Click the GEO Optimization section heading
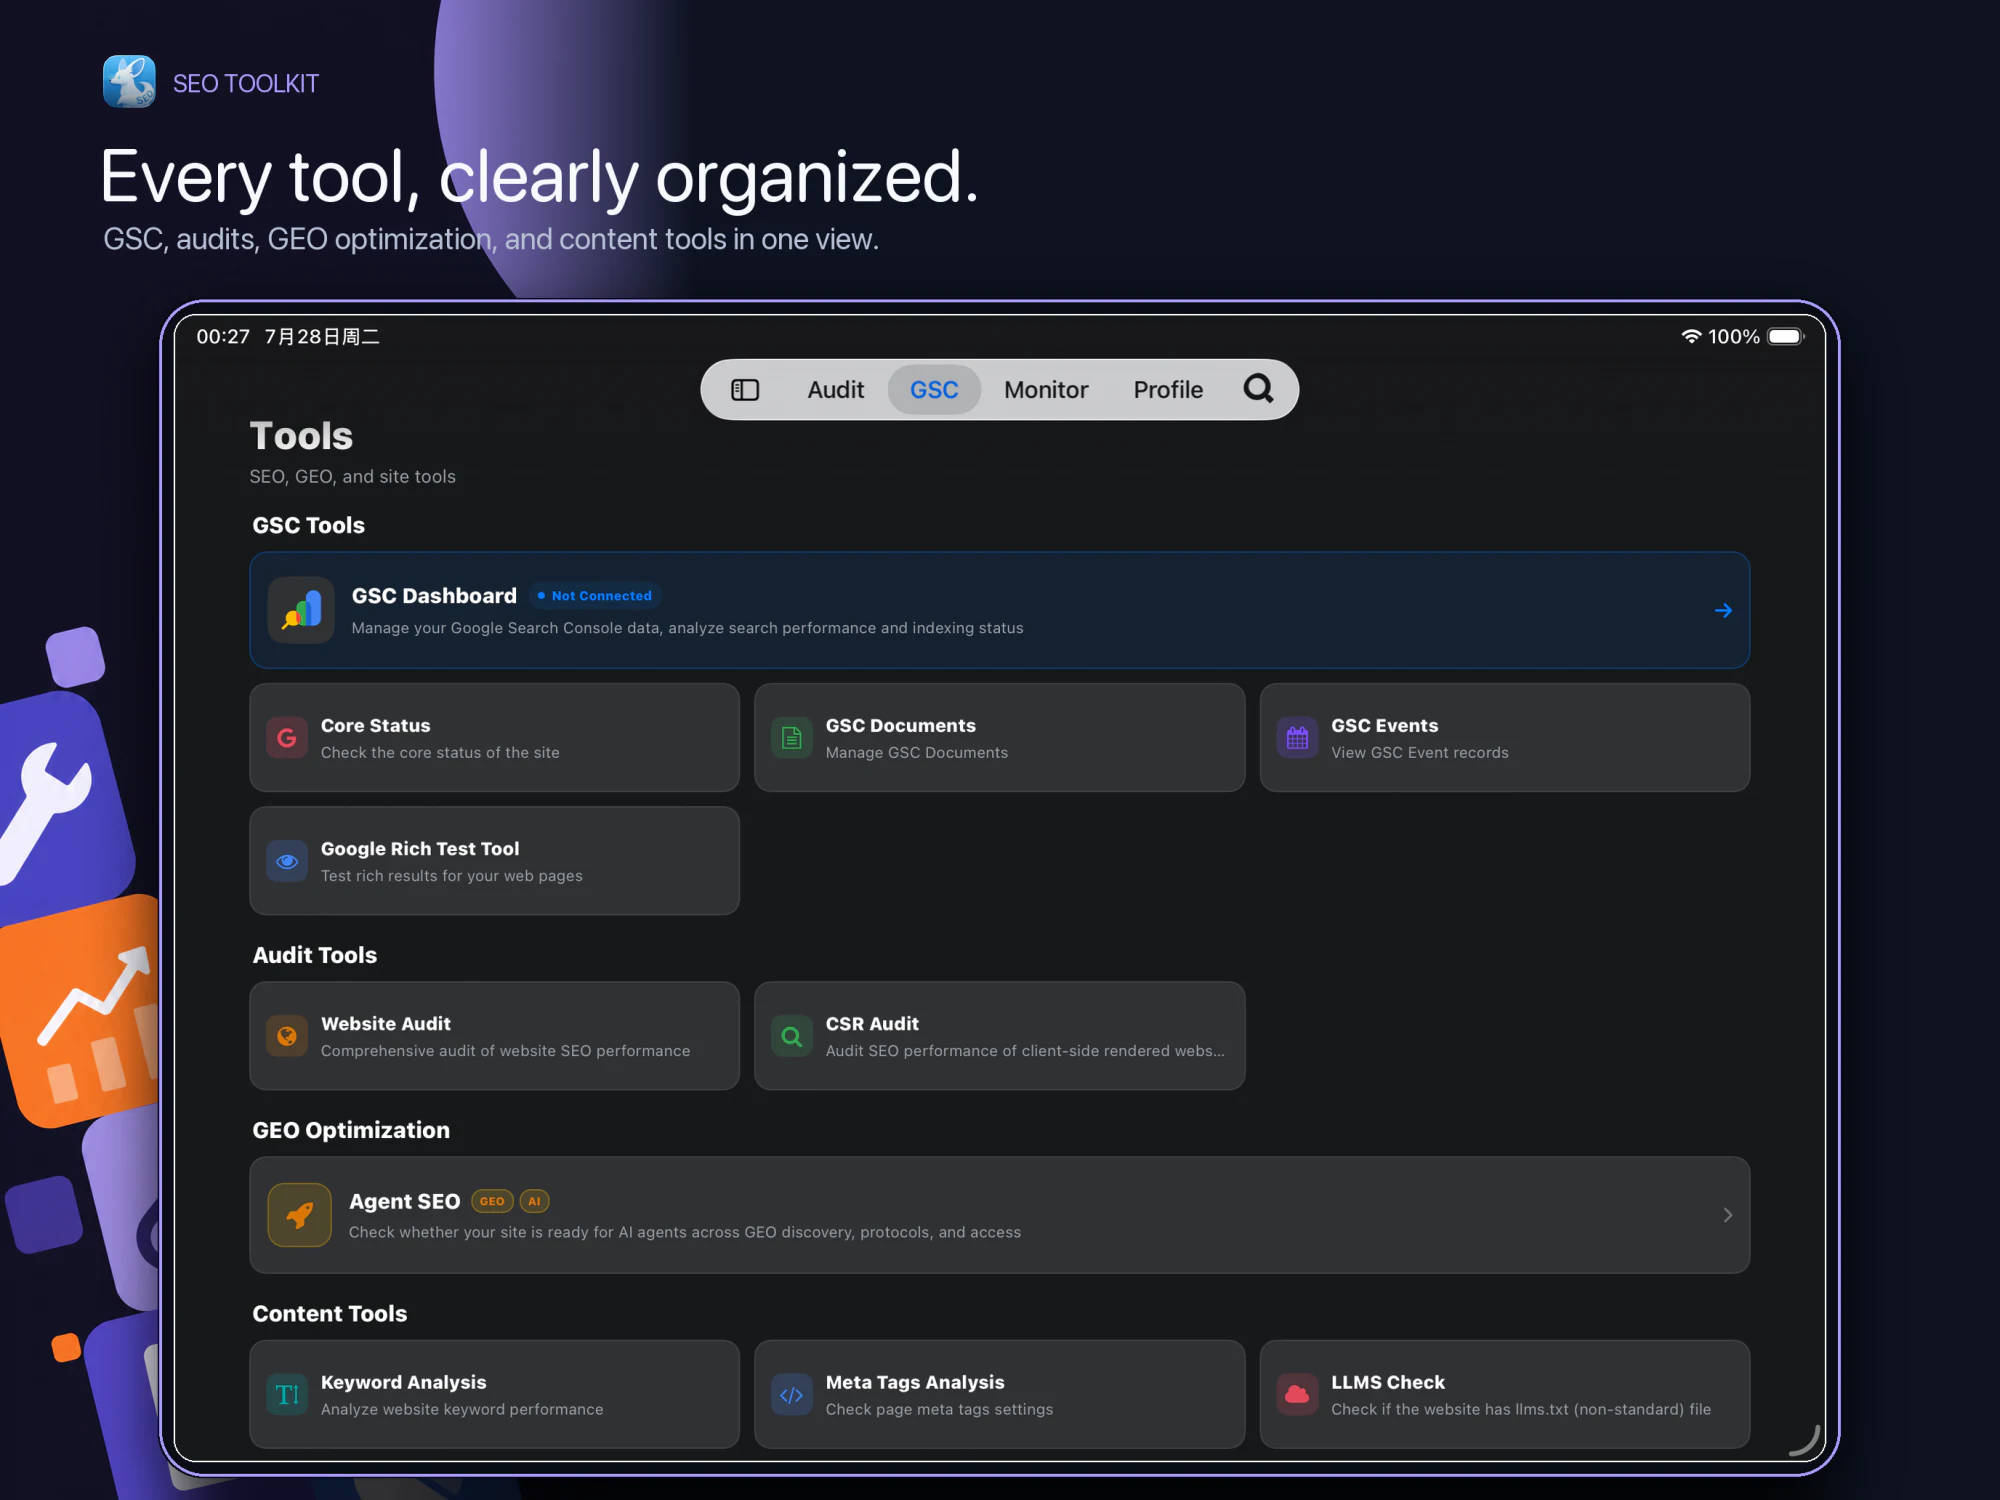This screenshot has width=2000, height=1500. [x=351, y=1130]
